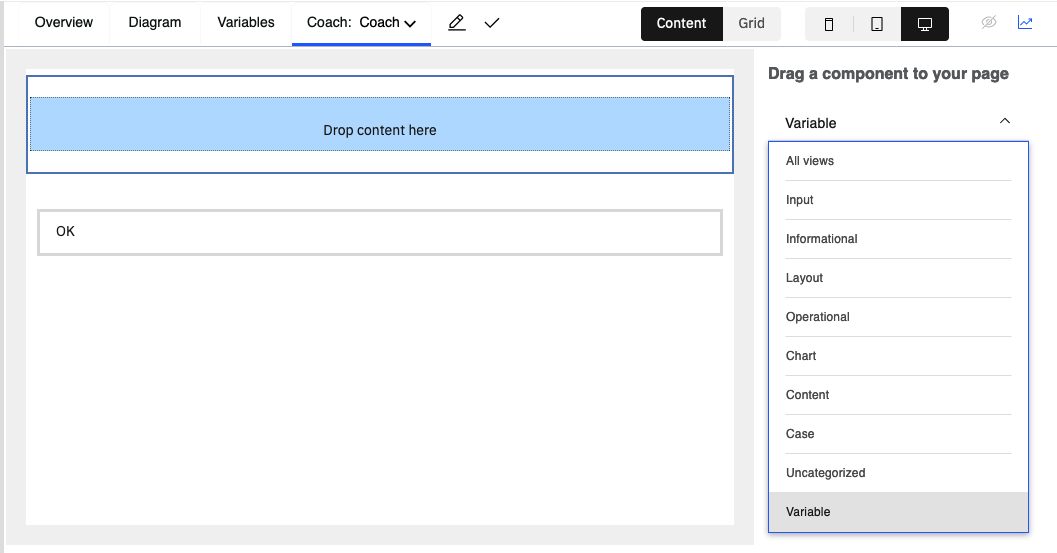The width and height of the screenshot is (1057, 553).
Task: Toggle the crossed-eye visibility icon
Action: [989, 22]
